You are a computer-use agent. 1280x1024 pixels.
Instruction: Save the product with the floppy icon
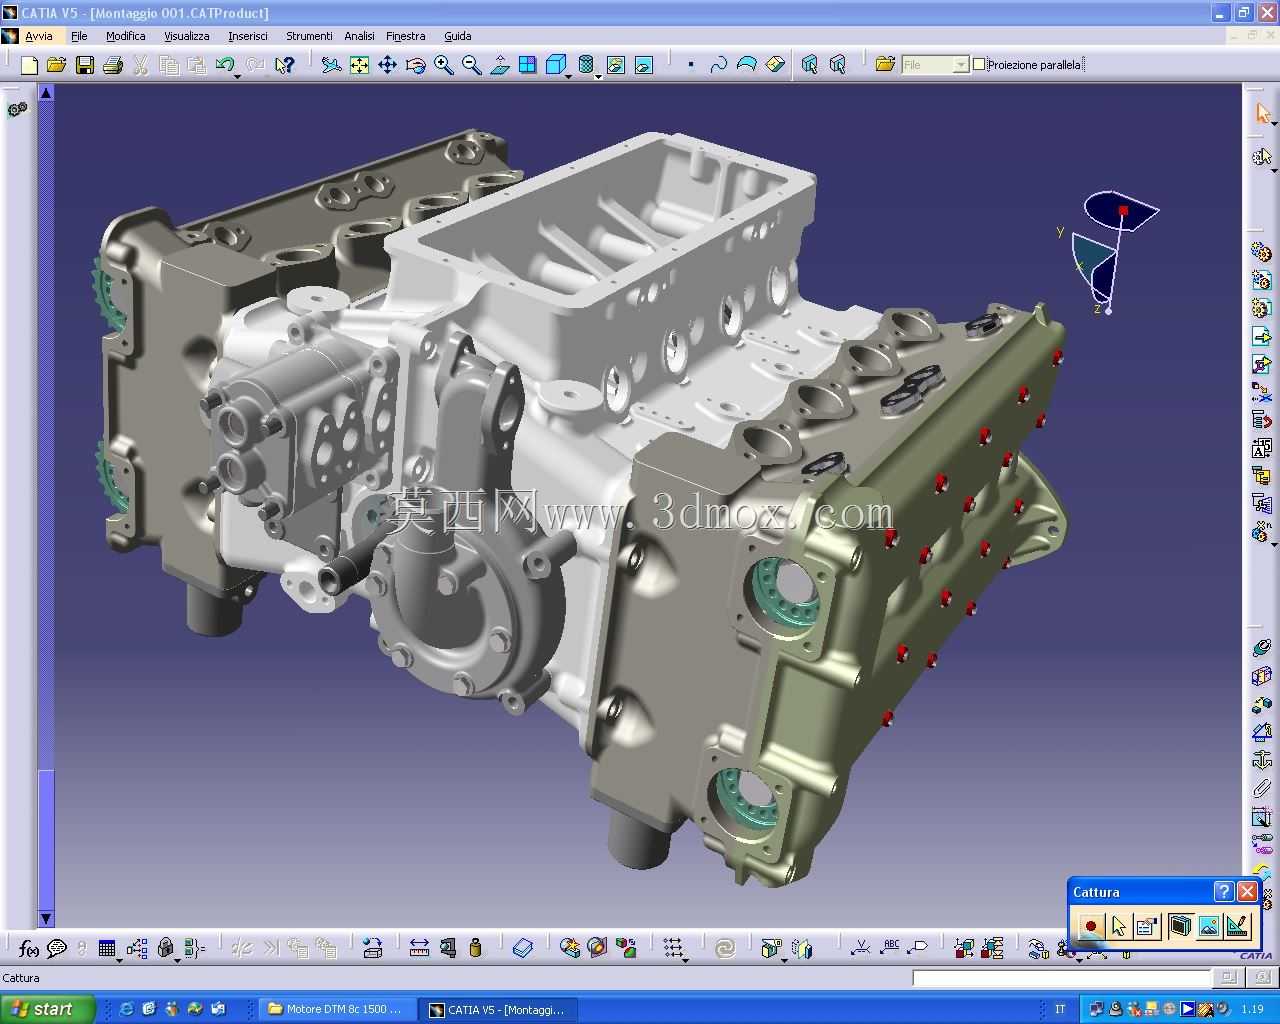pyautogui.click(x=85, y=65)
